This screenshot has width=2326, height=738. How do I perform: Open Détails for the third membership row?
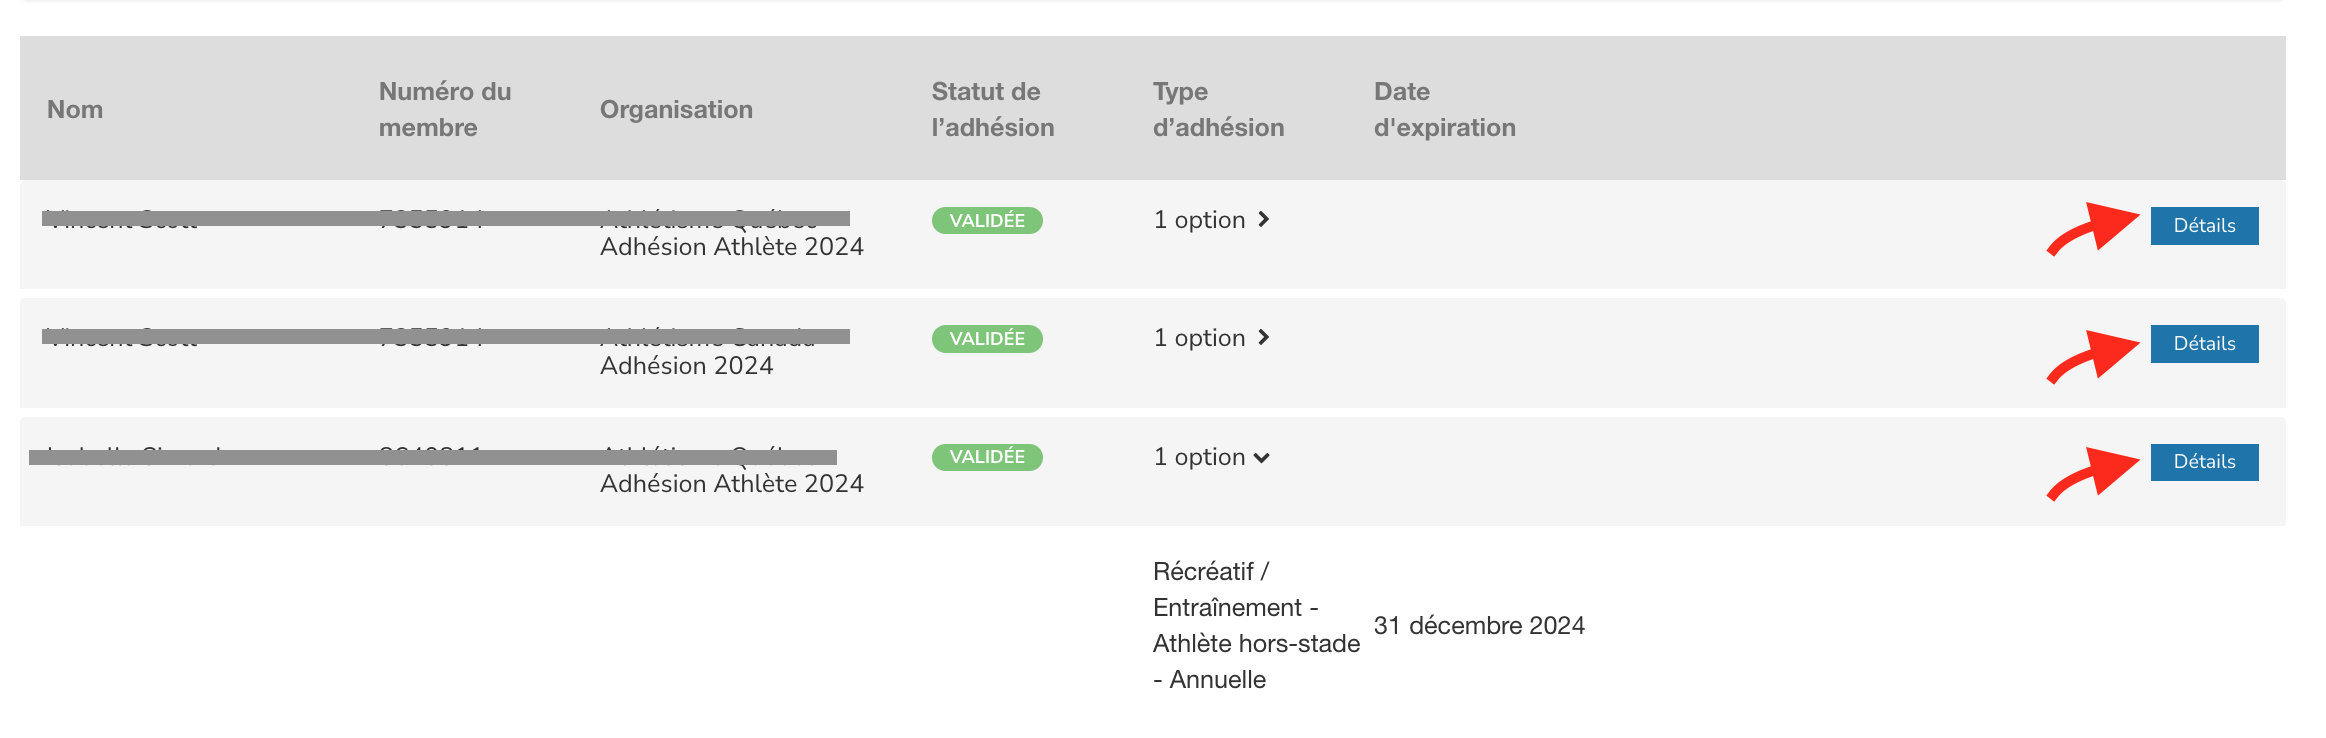pos(2203,462)
